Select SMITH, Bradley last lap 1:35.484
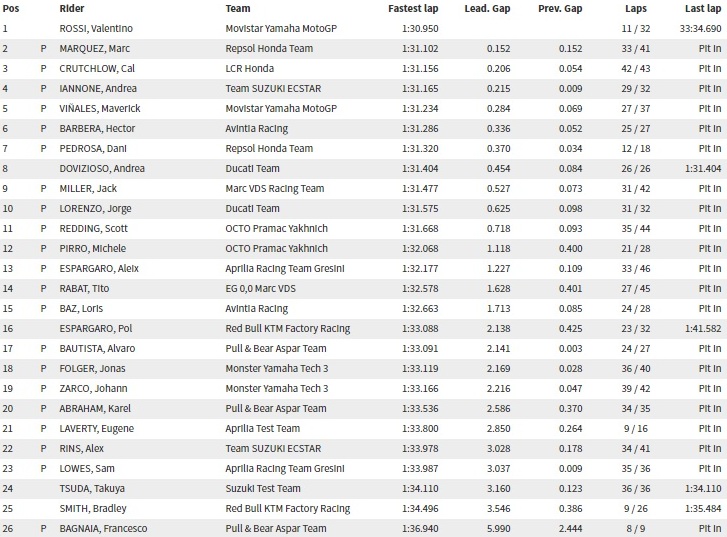The image size is (727, 537). point(703,508)
